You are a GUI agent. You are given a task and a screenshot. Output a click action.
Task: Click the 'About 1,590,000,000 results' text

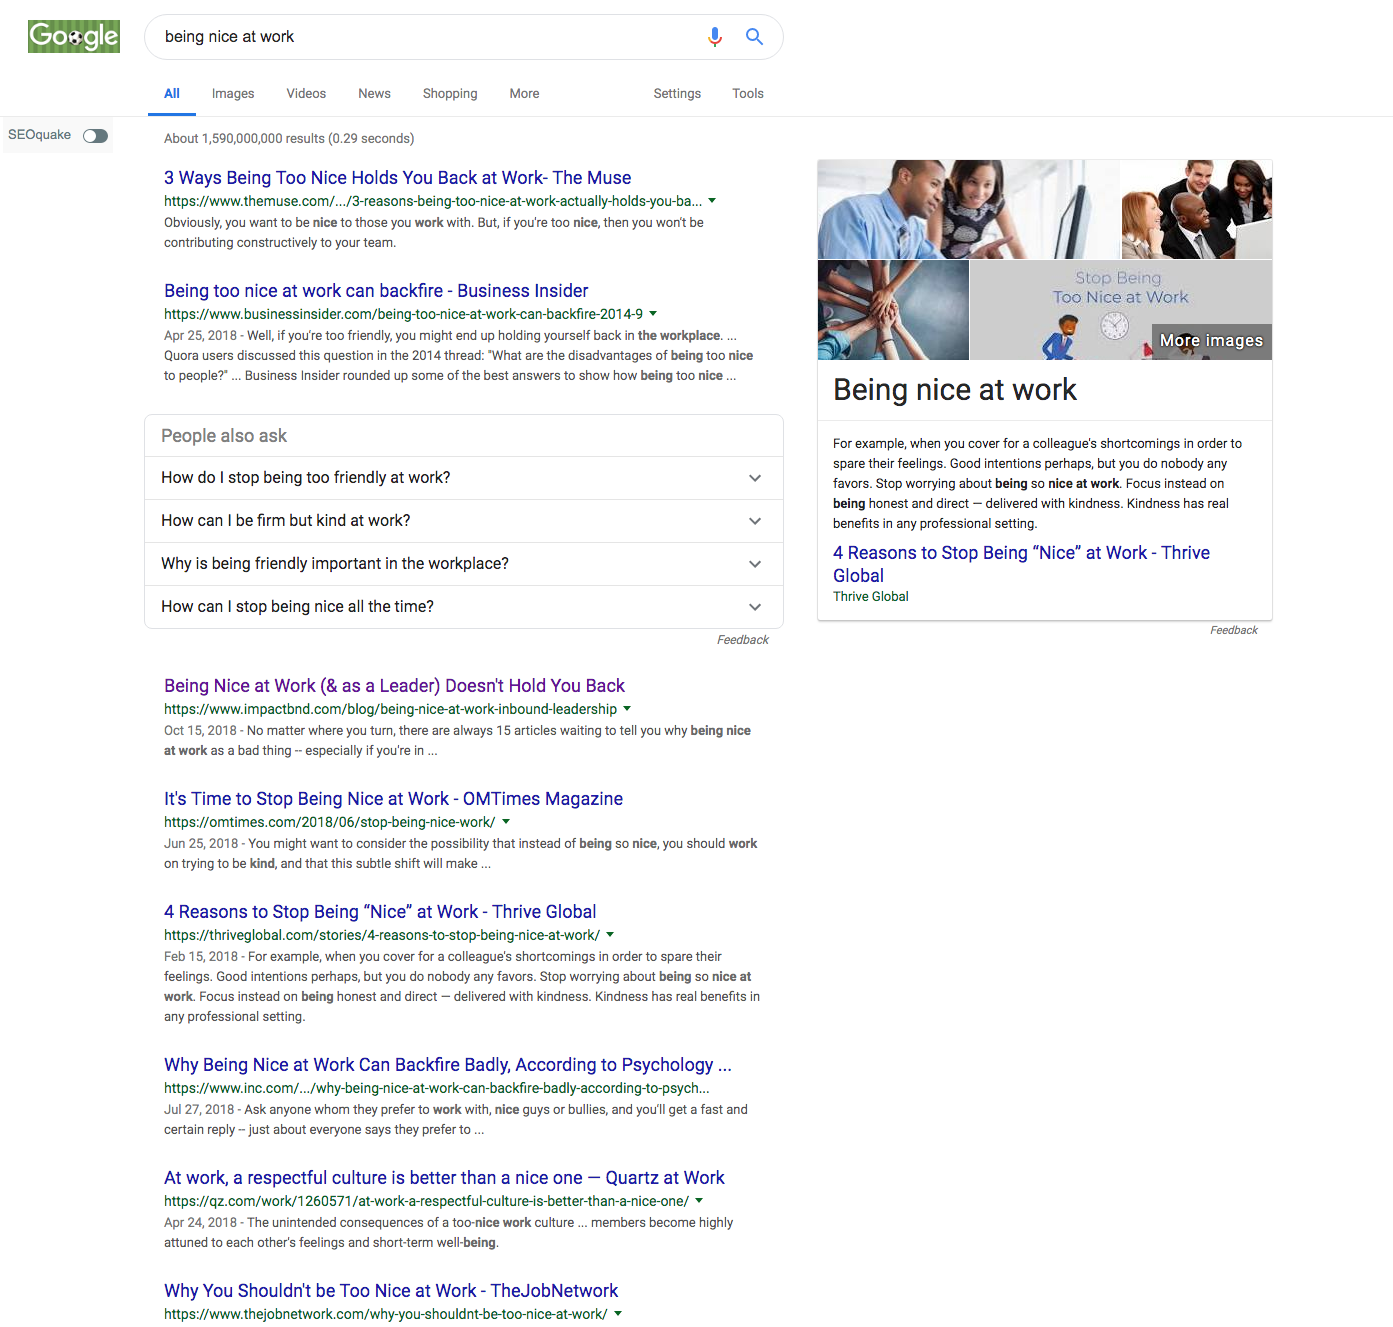click(289, 139)
